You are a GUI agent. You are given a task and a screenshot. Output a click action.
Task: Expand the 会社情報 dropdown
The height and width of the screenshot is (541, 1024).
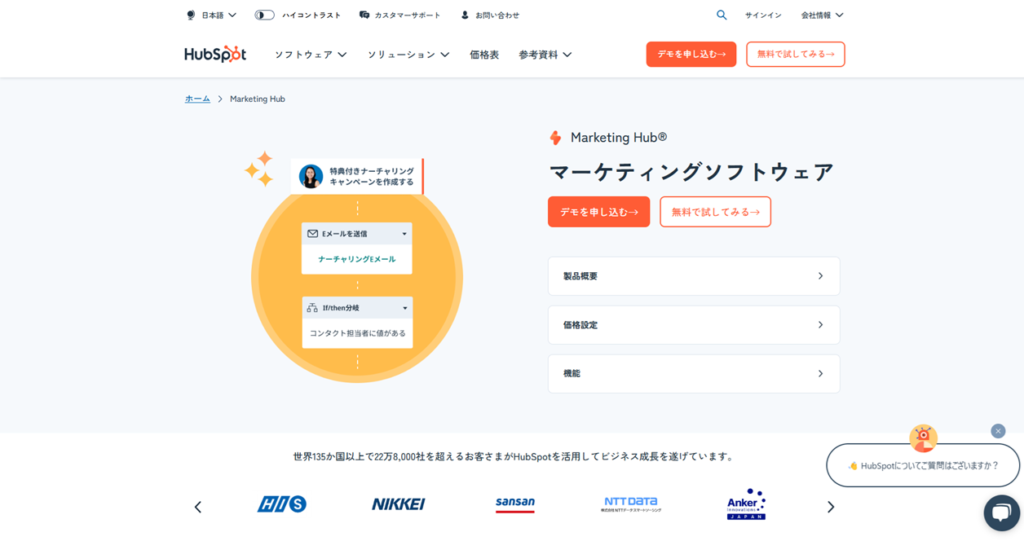point(822,15)
